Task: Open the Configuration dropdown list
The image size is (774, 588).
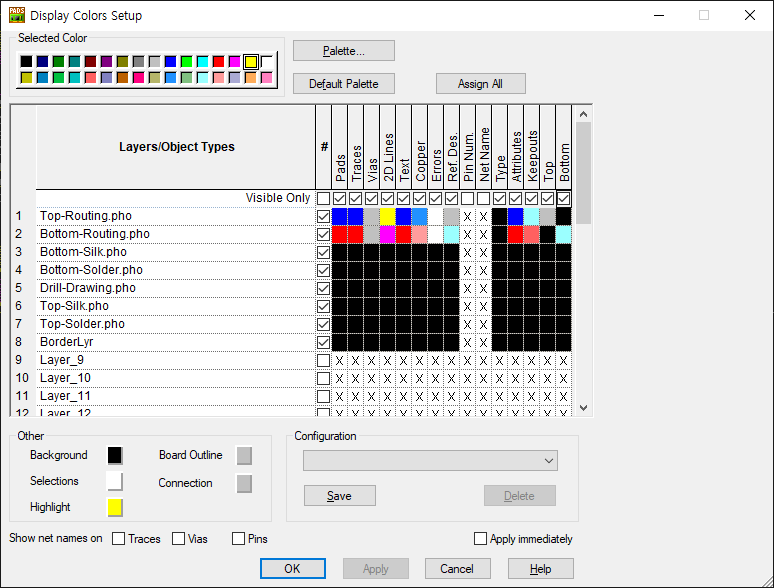Action: tap(430, 460)
